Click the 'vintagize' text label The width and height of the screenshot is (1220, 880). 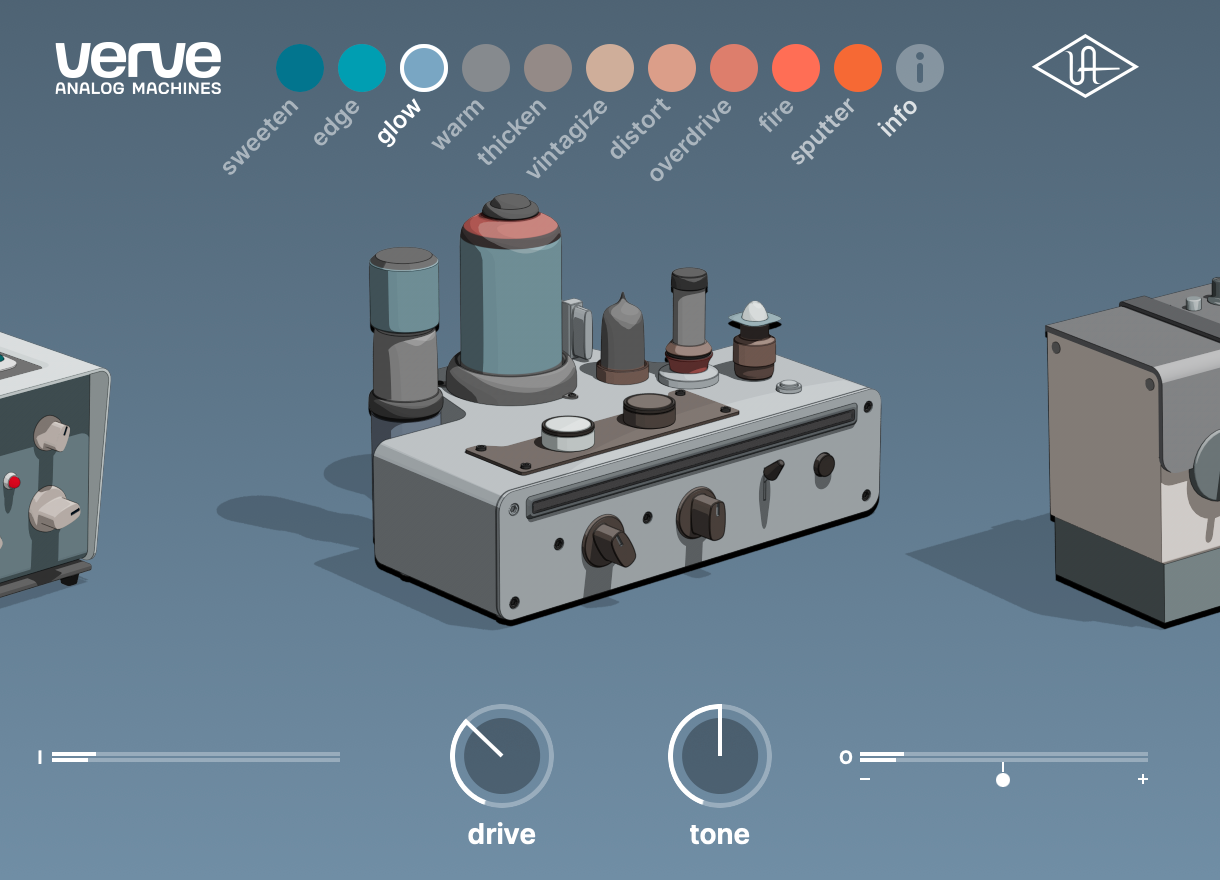coord(566,140)
